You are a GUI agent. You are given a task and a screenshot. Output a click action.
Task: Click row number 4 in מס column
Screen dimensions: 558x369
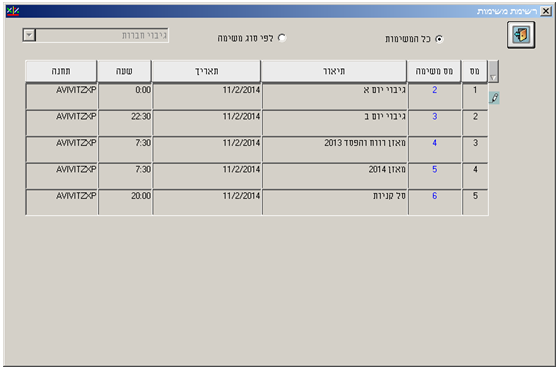[475, 176]
